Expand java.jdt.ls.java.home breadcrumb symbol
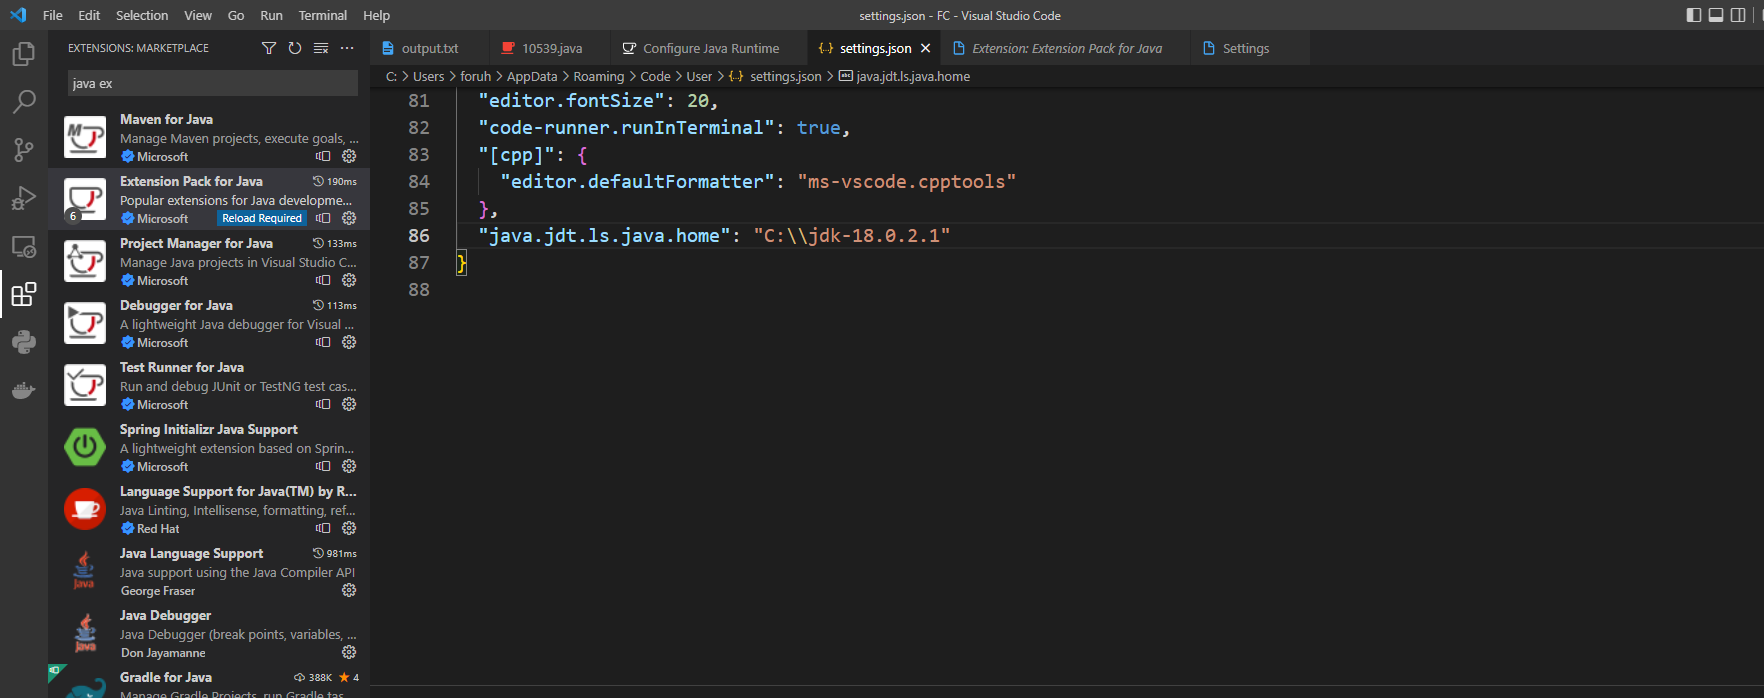 [x=904, y=76]
